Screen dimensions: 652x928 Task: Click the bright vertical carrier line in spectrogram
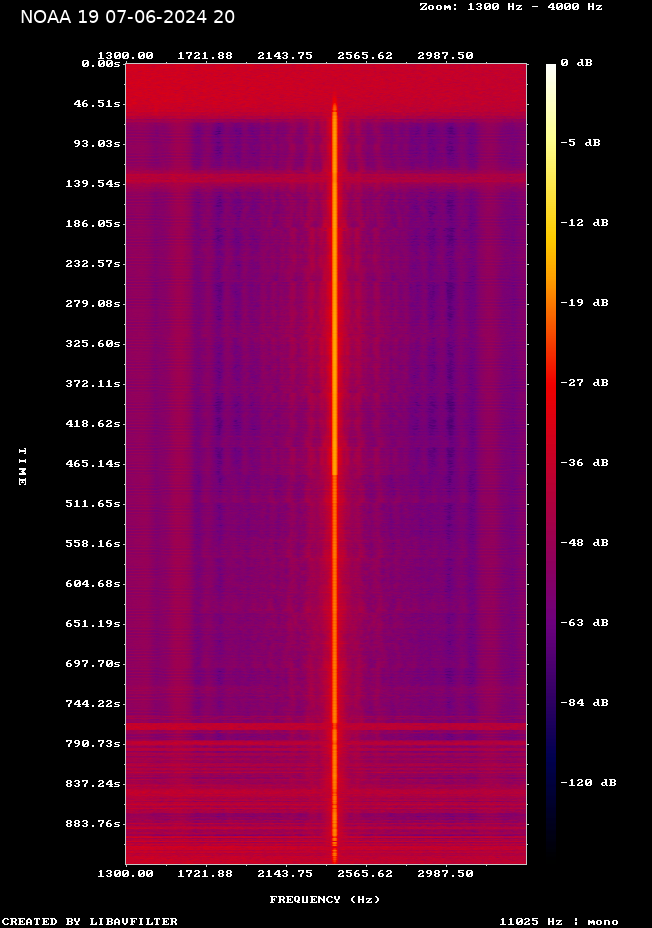(x=335, y=400)
